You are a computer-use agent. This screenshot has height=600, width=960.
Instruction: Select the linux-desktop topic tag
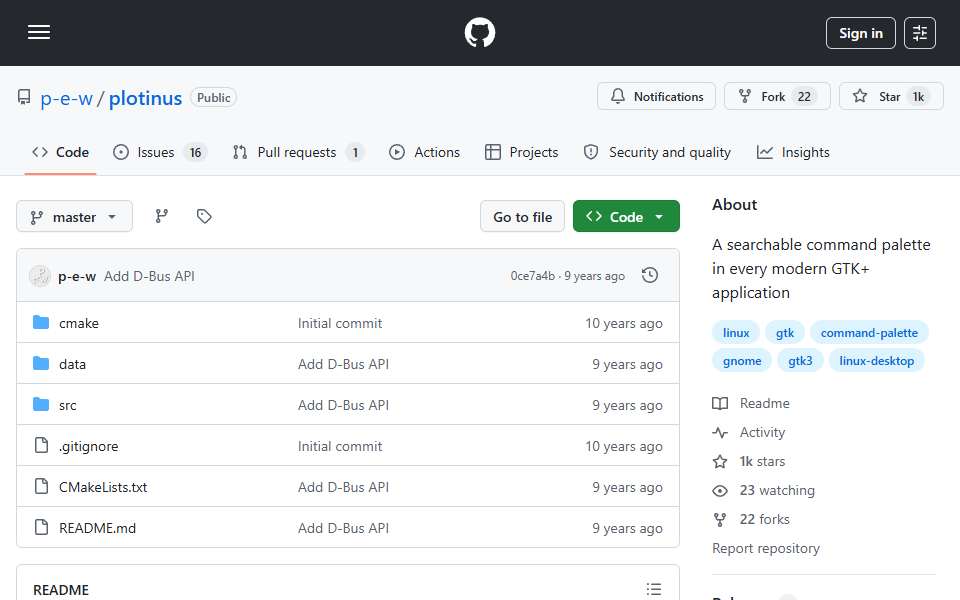click(877, 361)
